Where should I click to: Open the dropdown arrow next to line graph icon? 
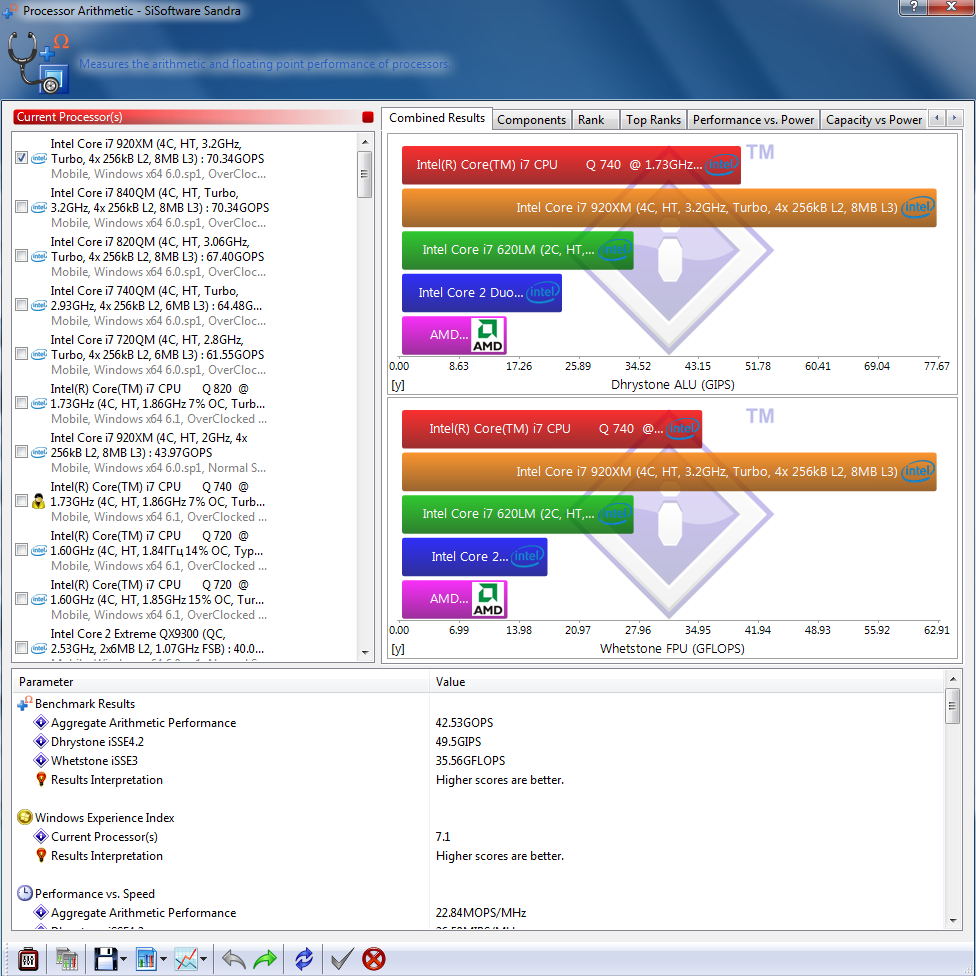click(204, 959)
